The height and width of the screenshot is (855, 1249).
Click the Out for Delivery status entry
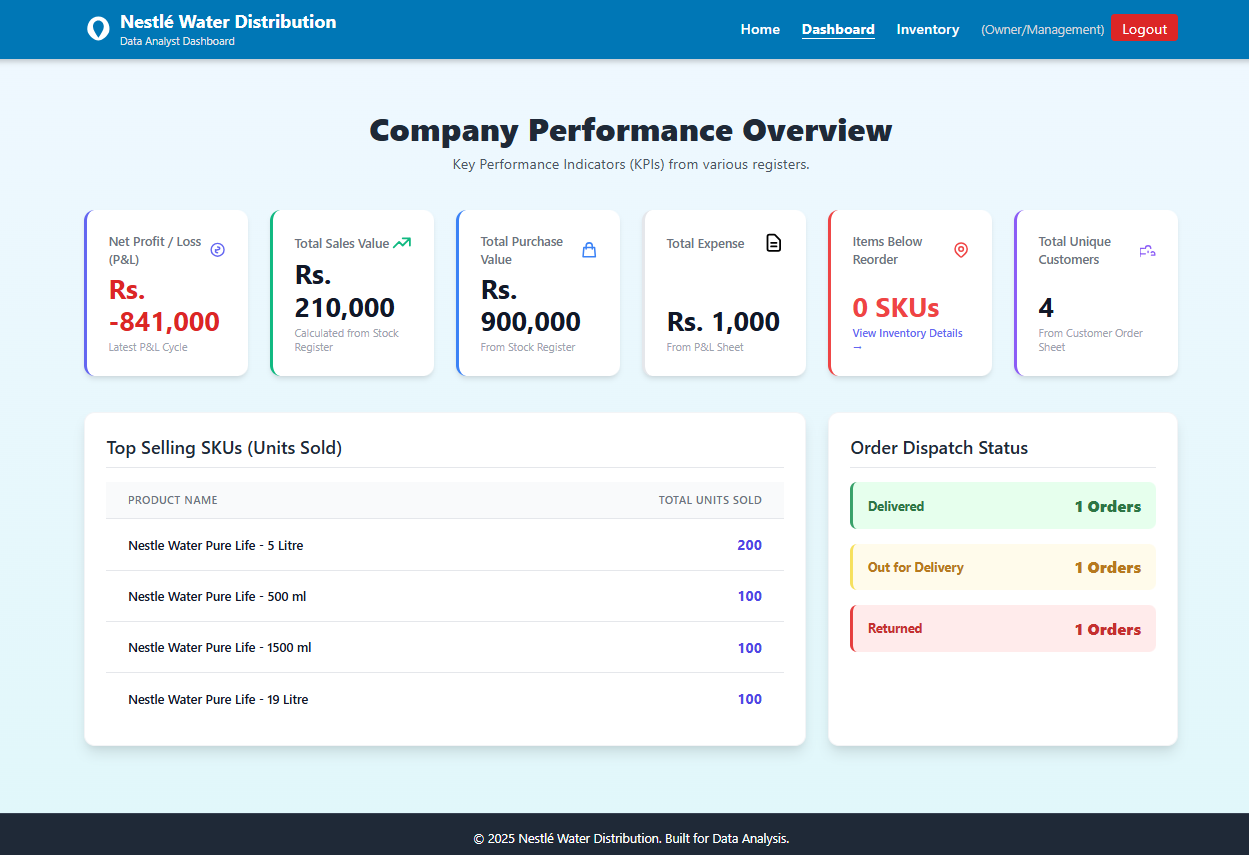[x=1002, y=567]
